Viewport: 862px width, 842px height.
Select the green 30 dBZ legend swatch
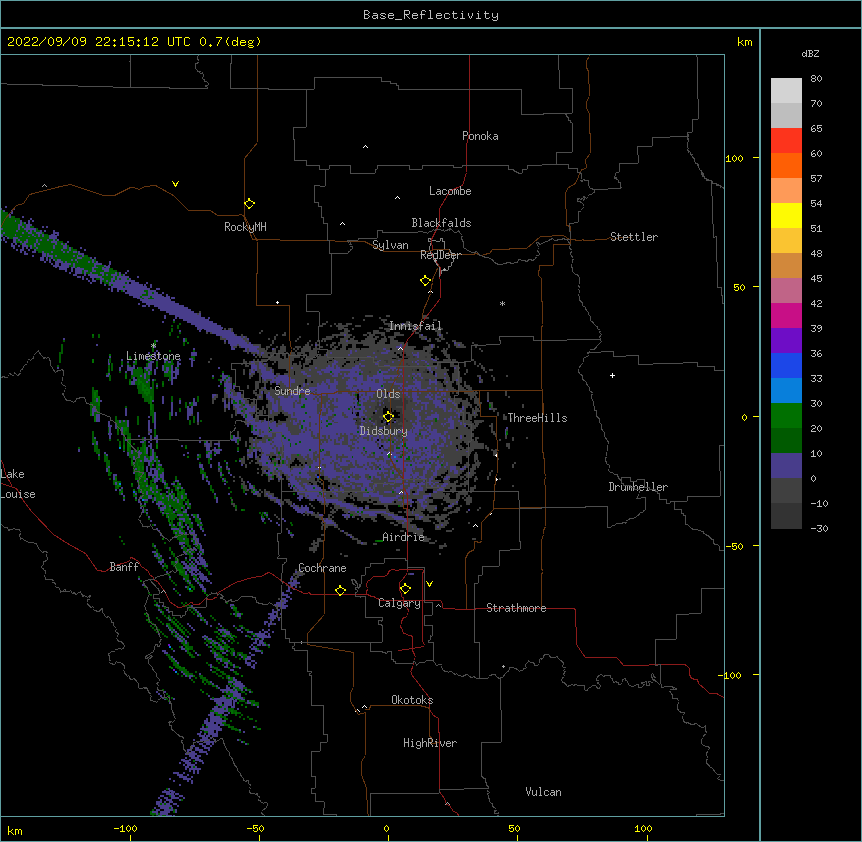click(x=786, y=416)
